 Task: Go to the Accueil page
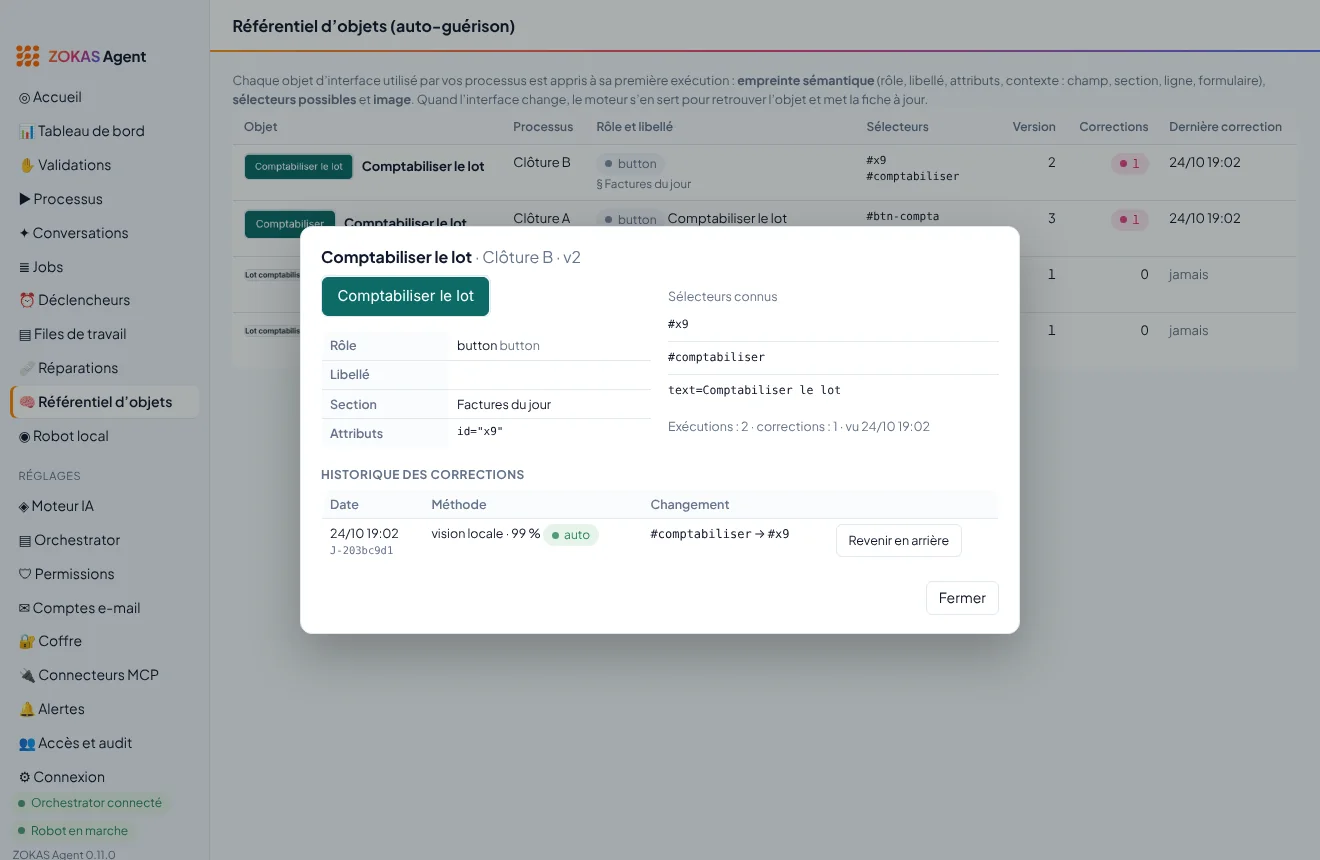pyautogui.click(x=105, y=97)
